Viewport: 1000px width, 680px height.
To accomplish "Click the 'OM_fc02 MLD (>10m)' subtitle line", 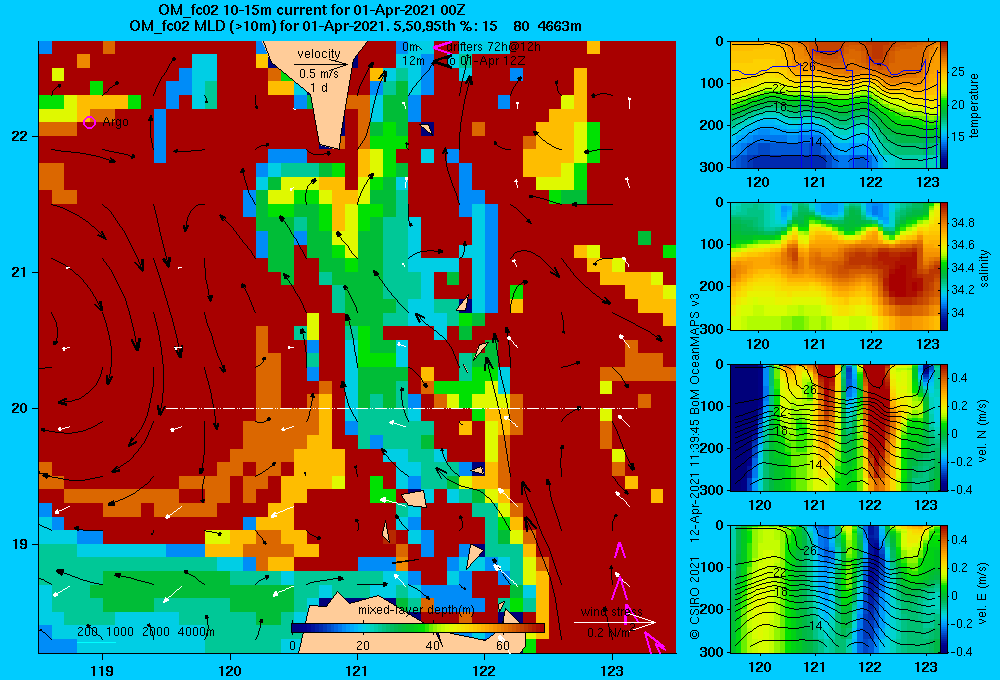I will click(355, 26).
